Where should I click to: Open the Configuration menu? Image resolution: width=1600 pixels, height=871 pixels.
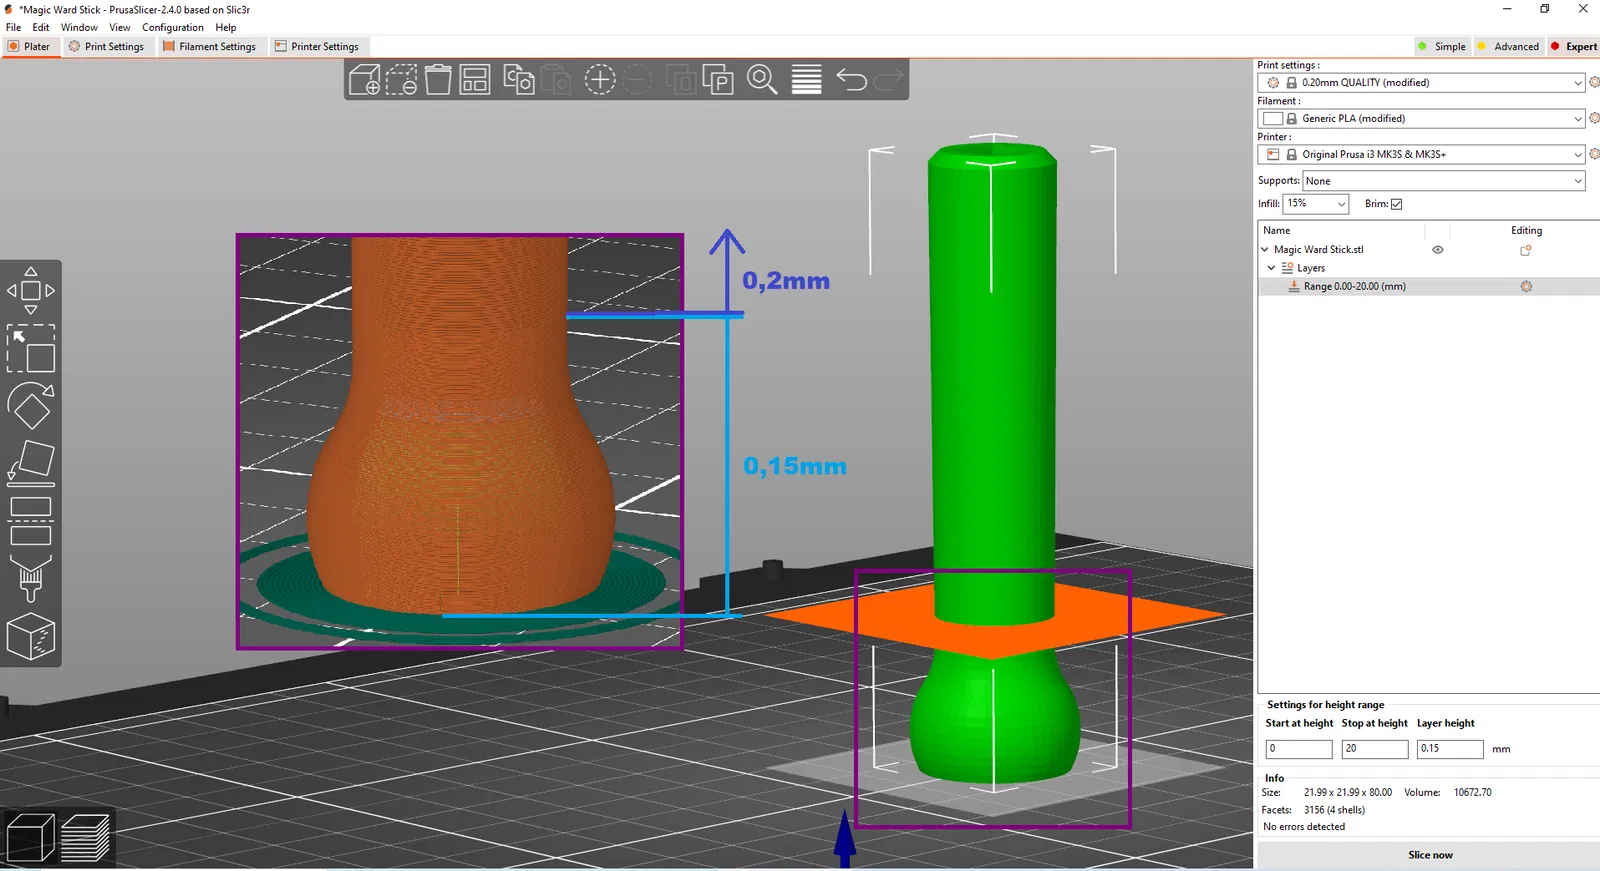tap(173, 28)
